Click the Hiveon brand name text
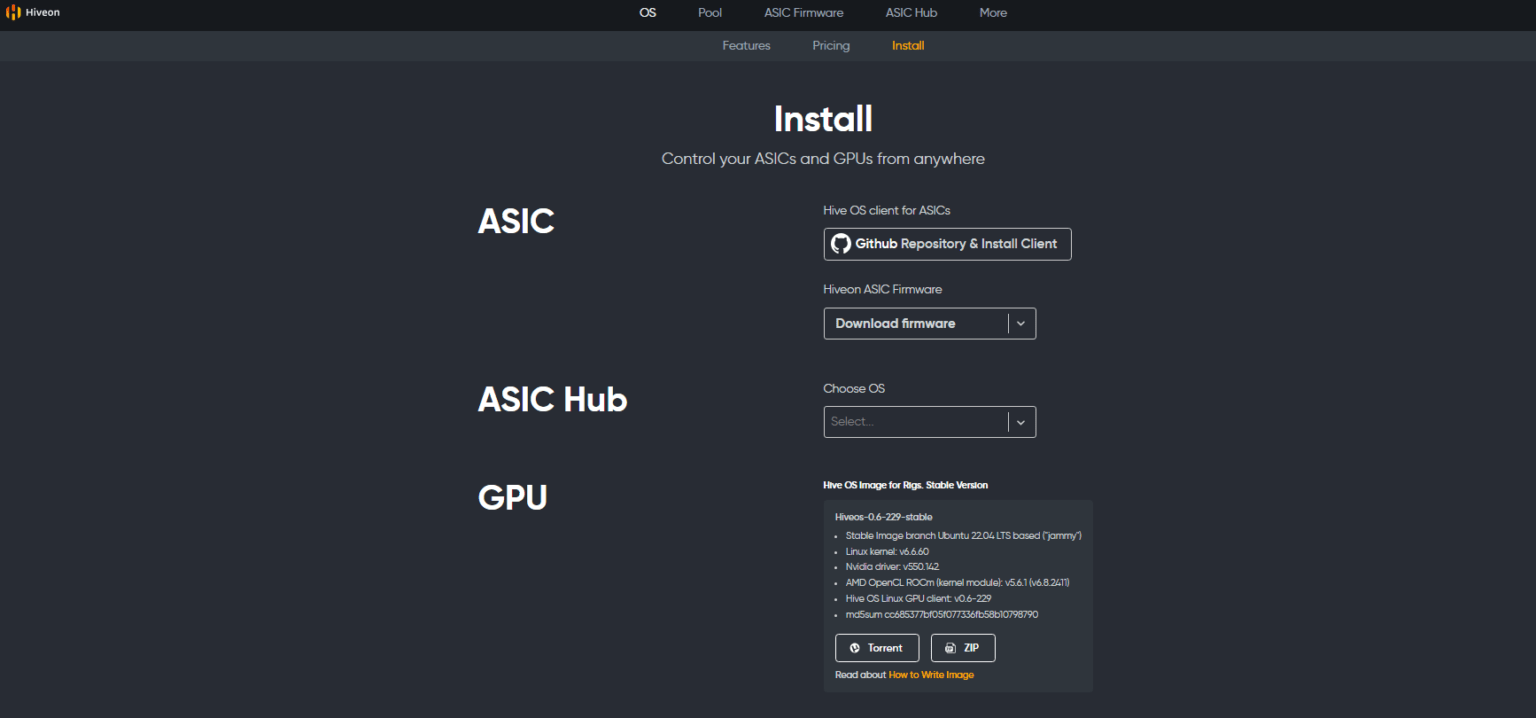1536x718 pixels. coord(43,13)
